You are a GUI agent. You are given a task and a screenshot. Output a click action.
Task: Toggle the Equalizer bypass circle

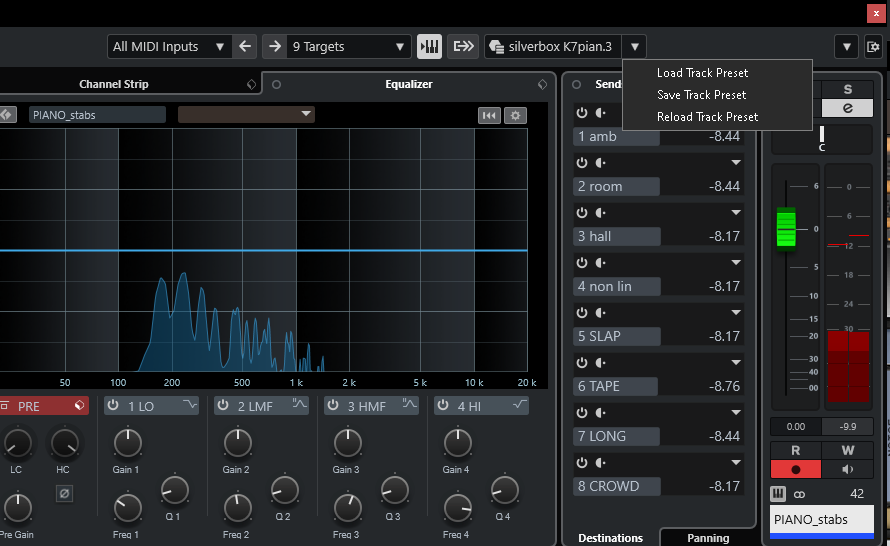click(276, 85)
